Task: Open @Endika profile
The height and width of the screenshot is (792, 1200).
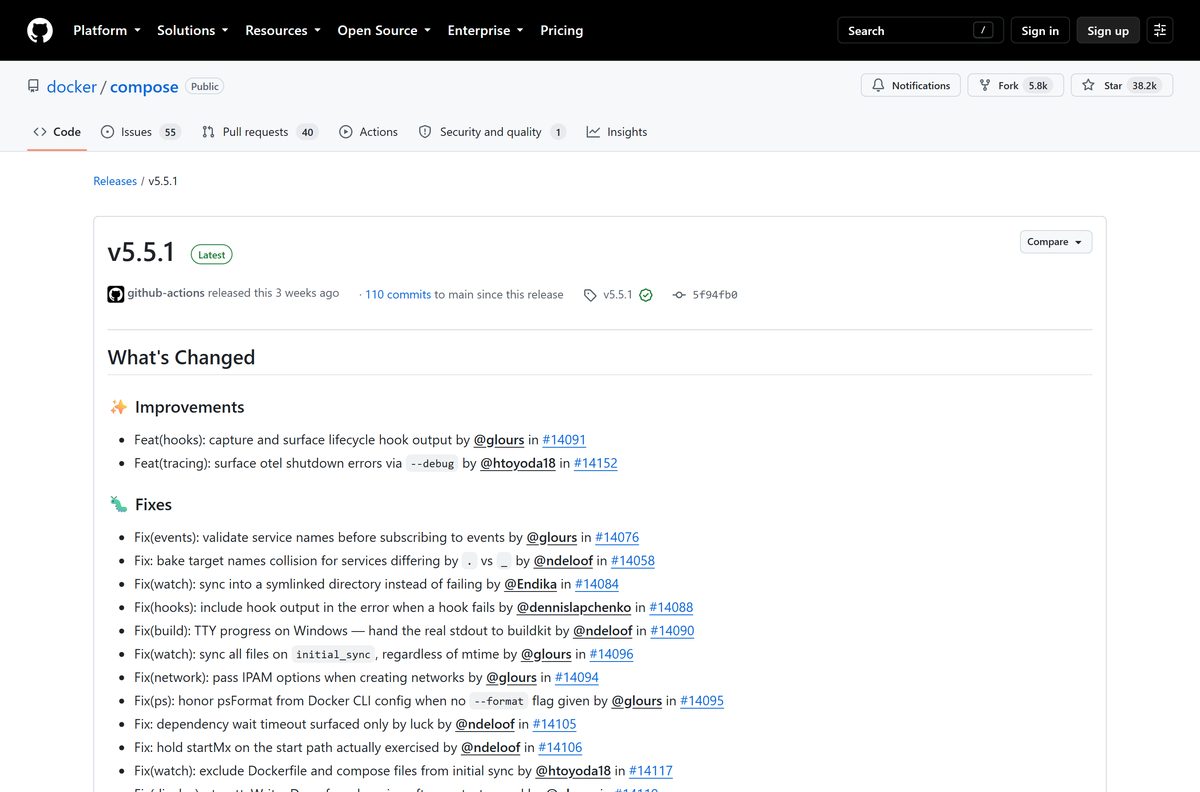Action: [x=530, y=584]
